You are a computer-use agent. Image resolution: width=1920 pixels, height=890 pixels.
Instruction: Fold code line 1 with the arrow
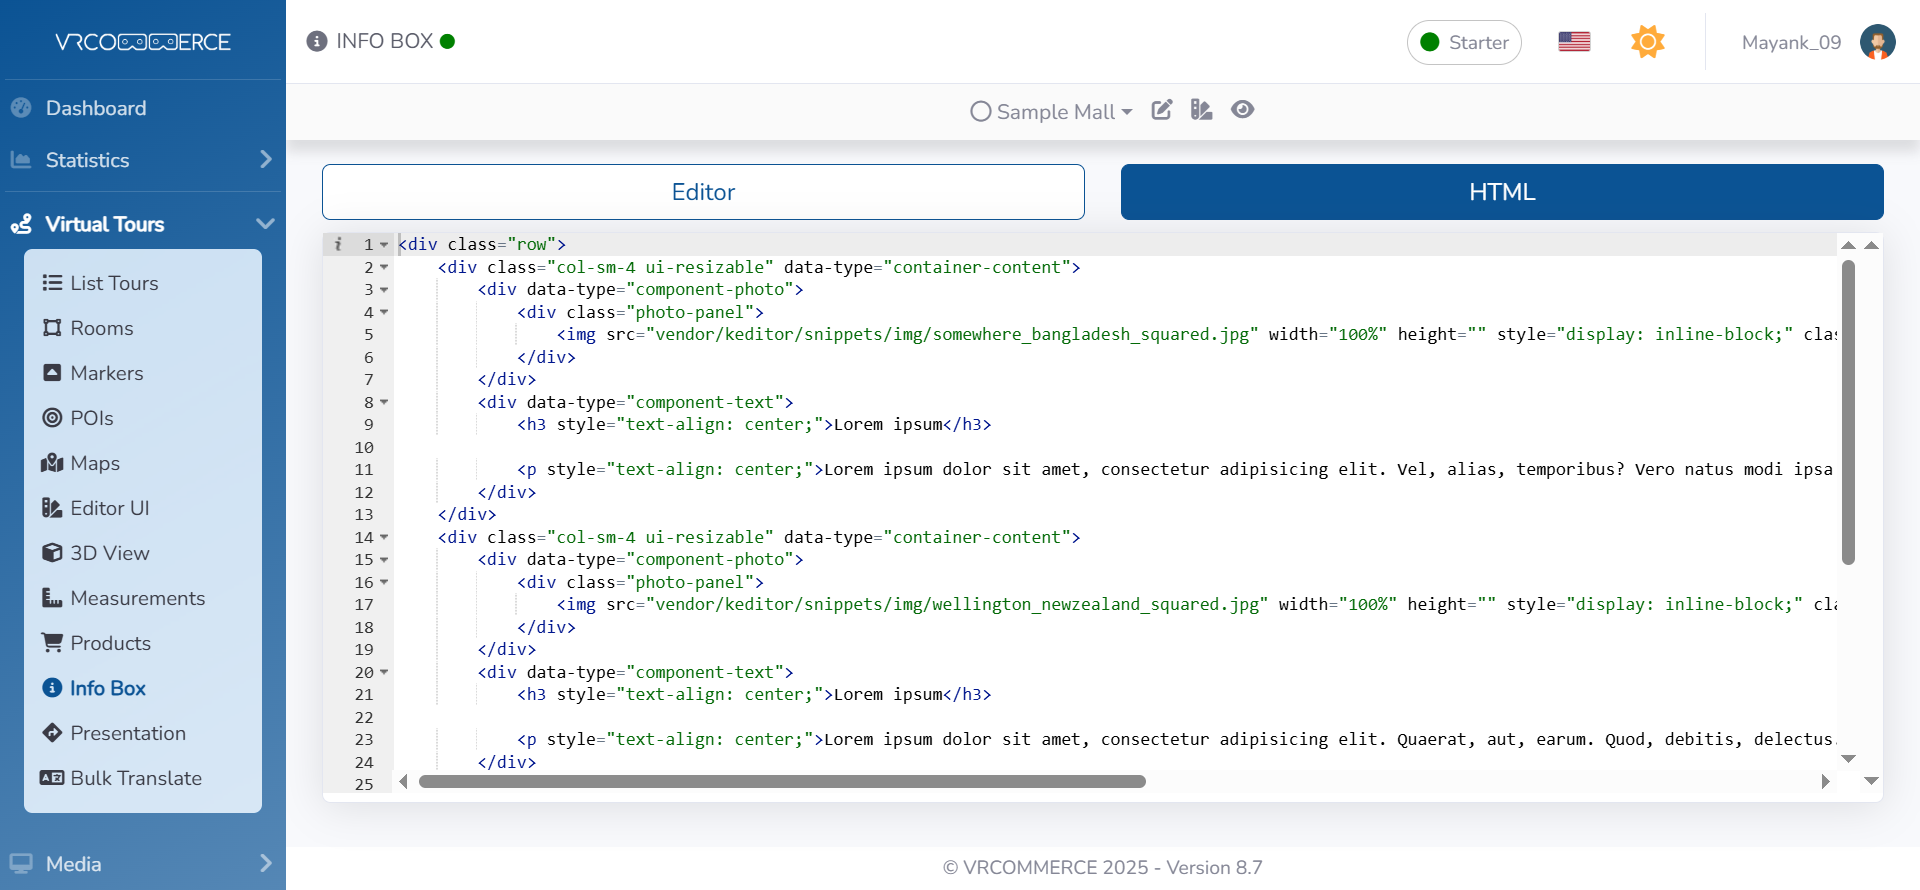point(384,245)
